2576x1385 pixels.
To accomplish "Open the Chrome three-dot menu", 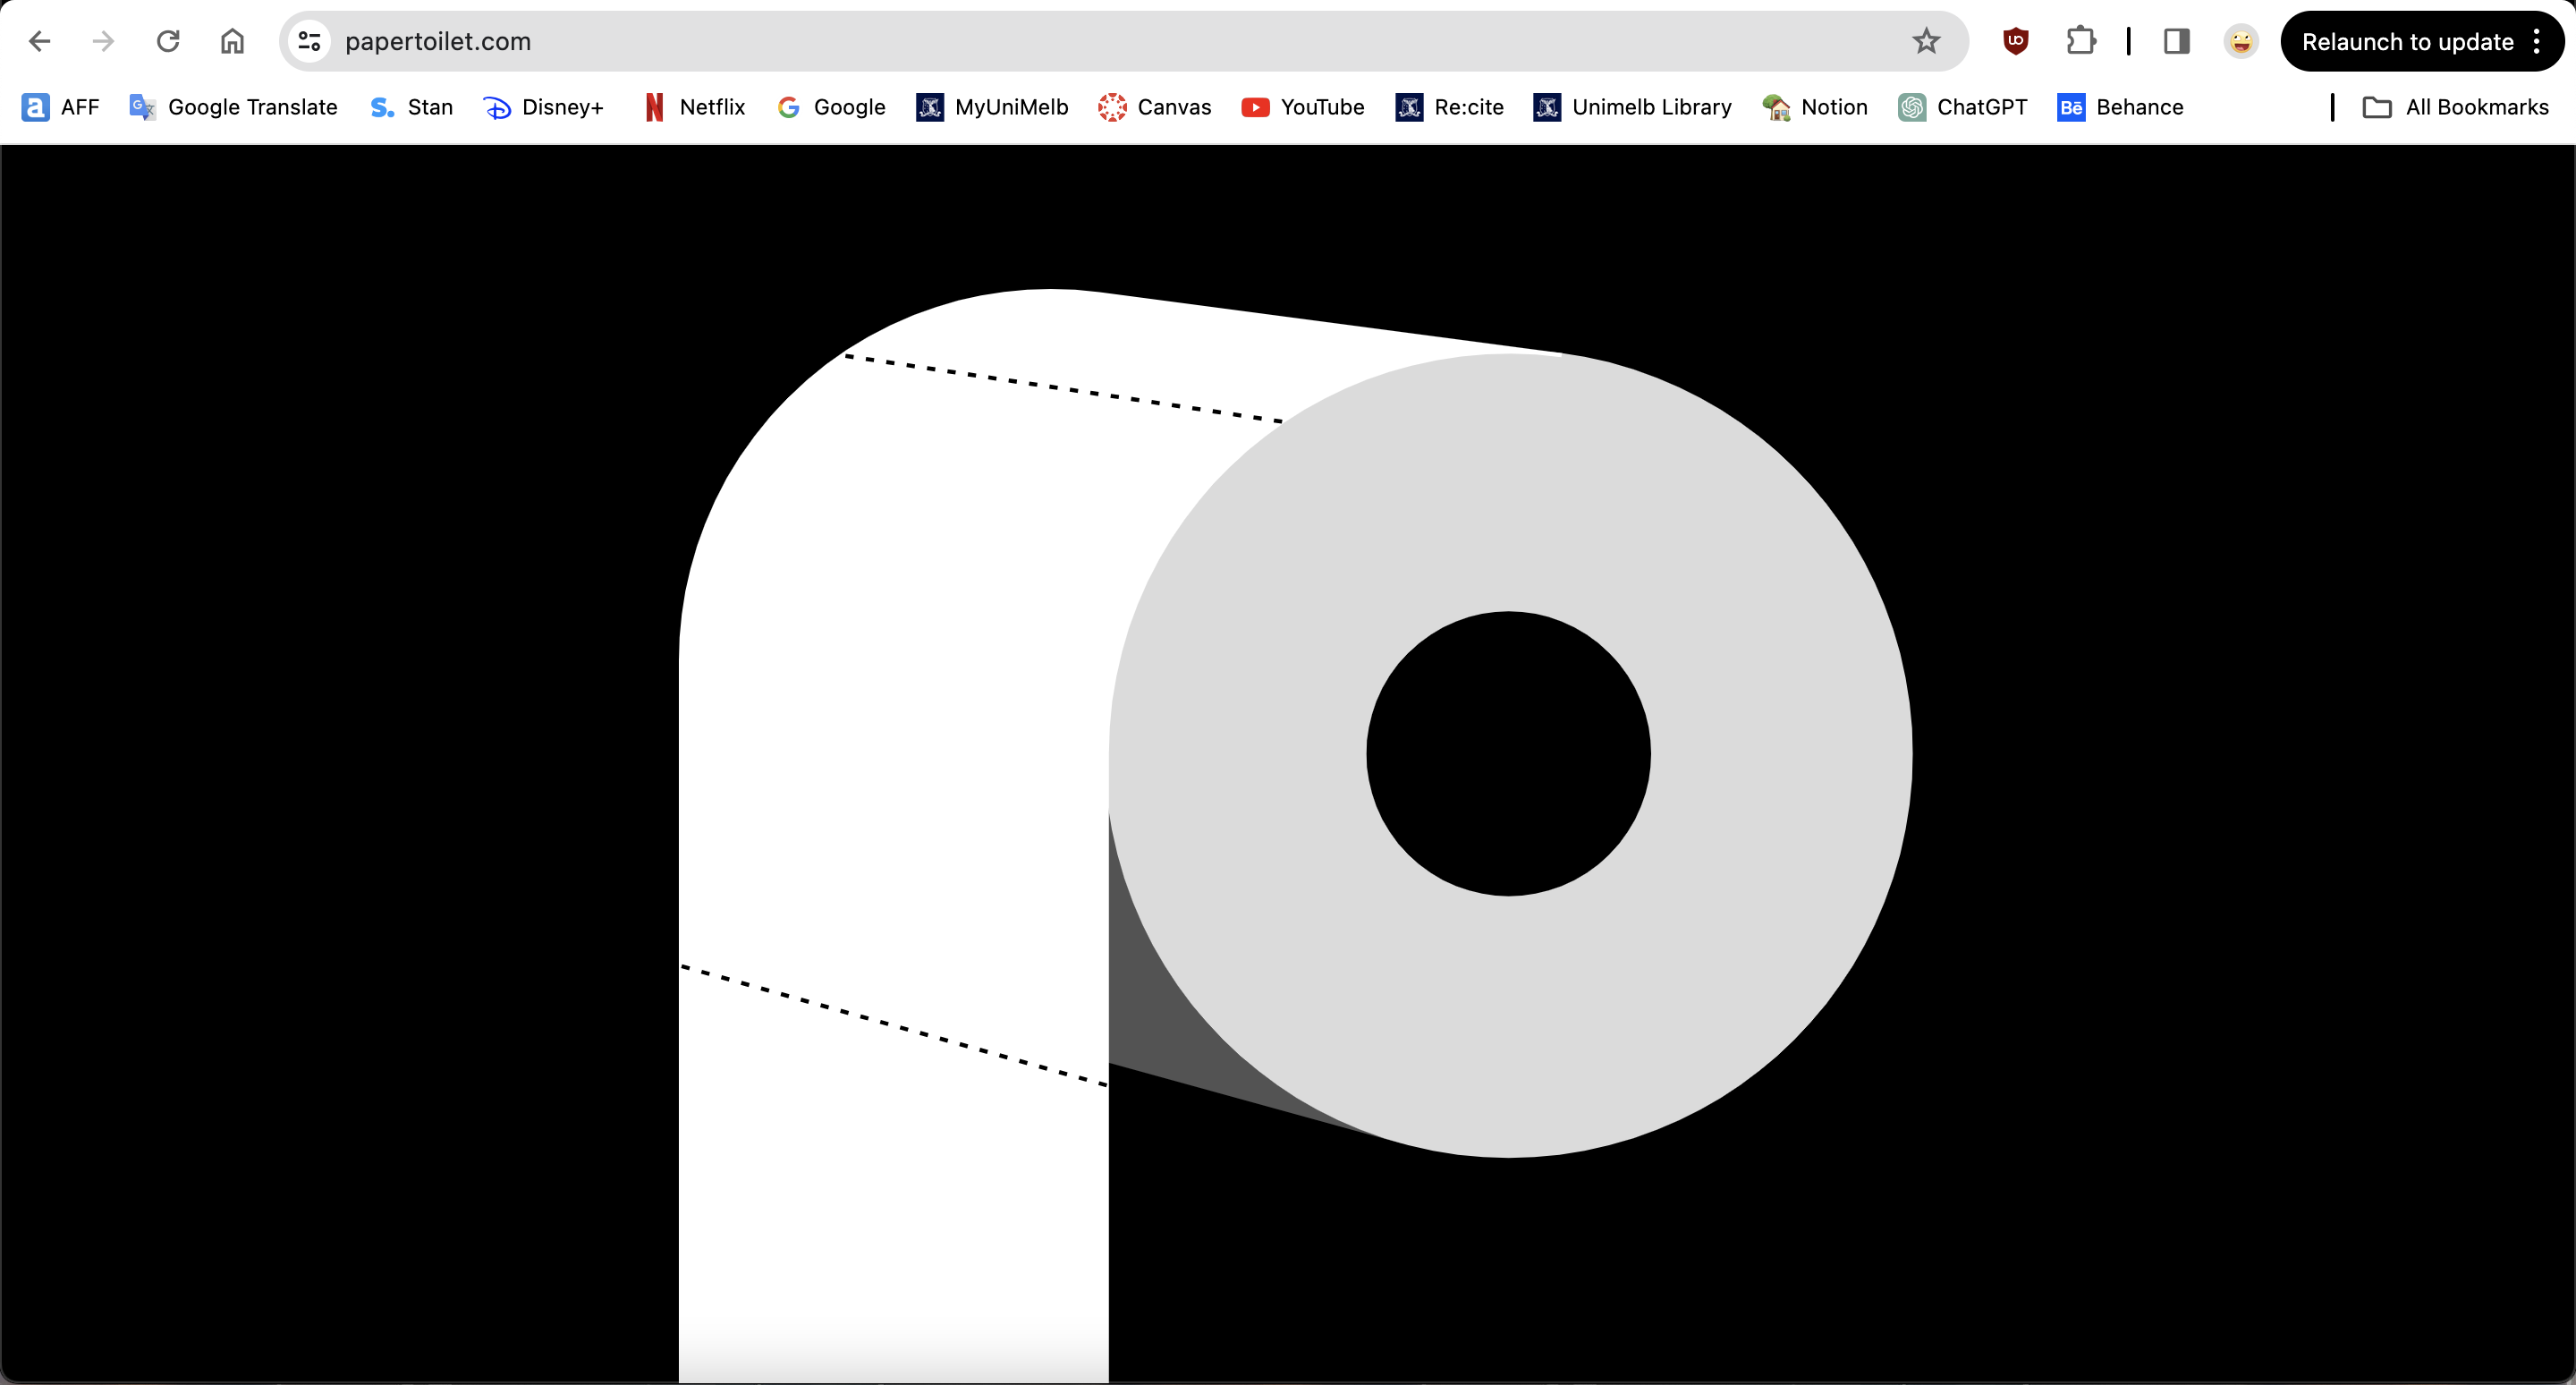I will pos(2537,41).
